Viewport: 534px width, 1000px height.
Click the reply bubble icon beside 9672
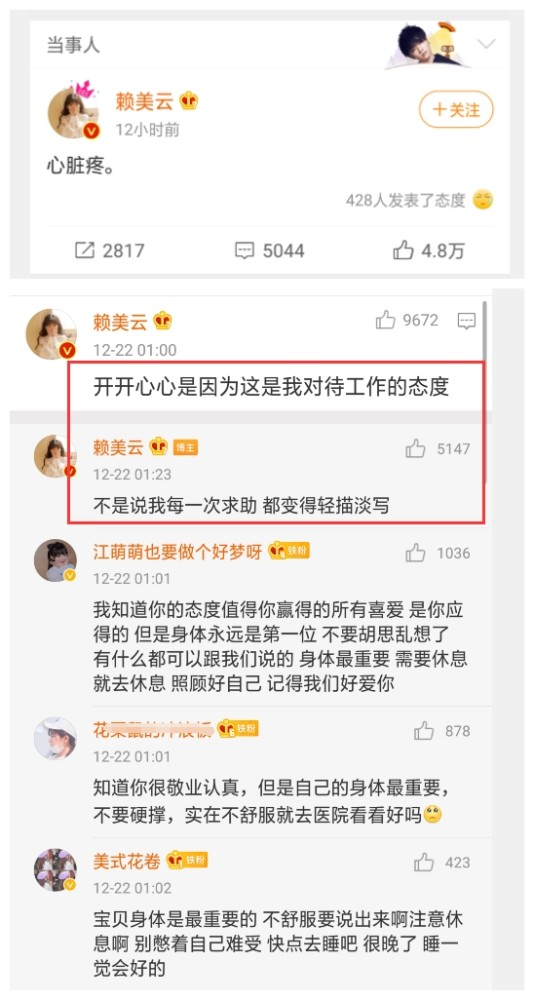pos(467,320)
